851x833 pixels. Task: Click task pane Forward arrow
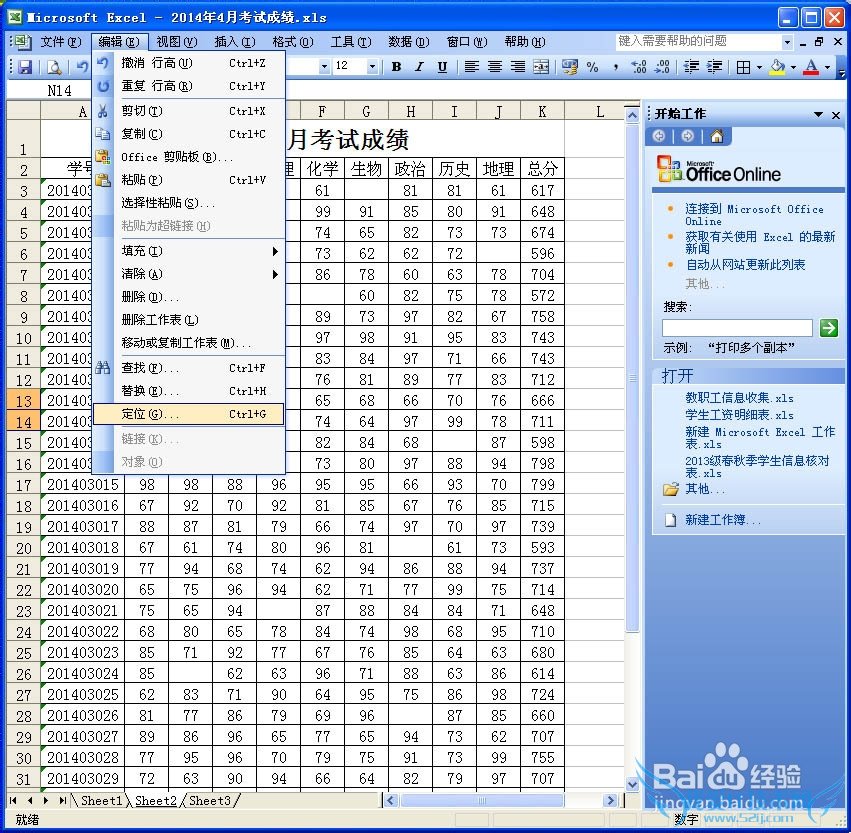tap(688, 136)
